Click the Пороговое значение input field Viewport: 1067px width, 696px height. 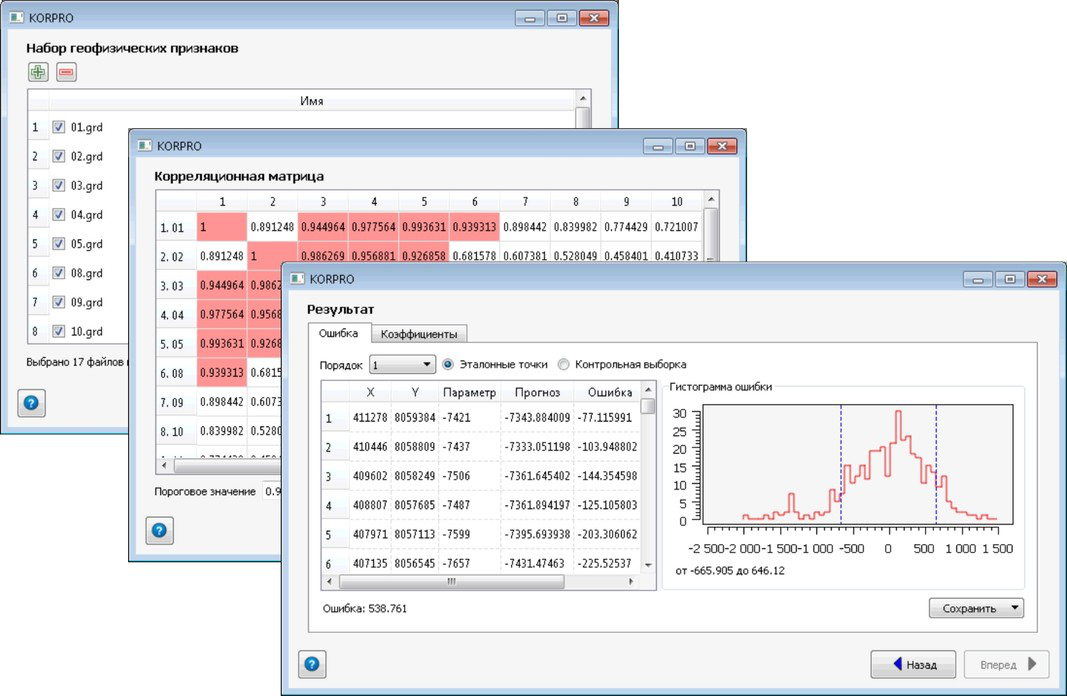(272, 492)
